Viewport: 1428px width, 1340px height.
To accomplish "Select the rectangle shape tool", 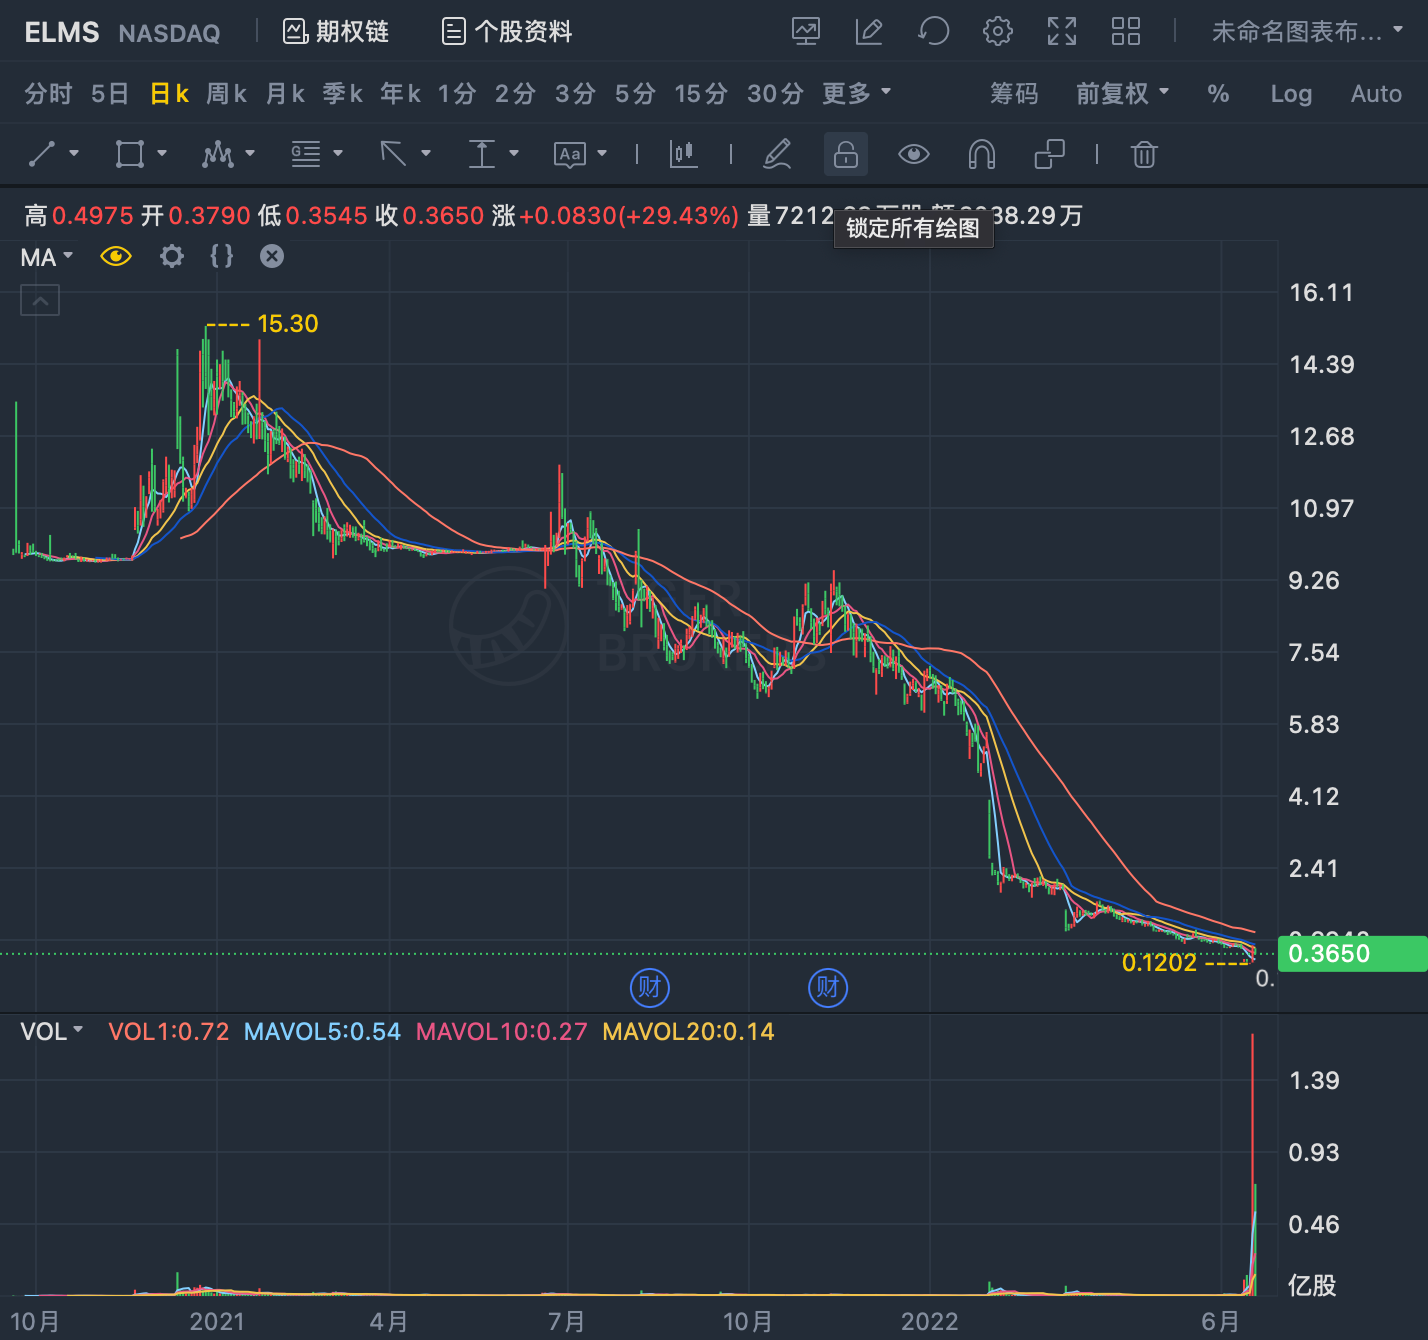I will tap(130, 154).
